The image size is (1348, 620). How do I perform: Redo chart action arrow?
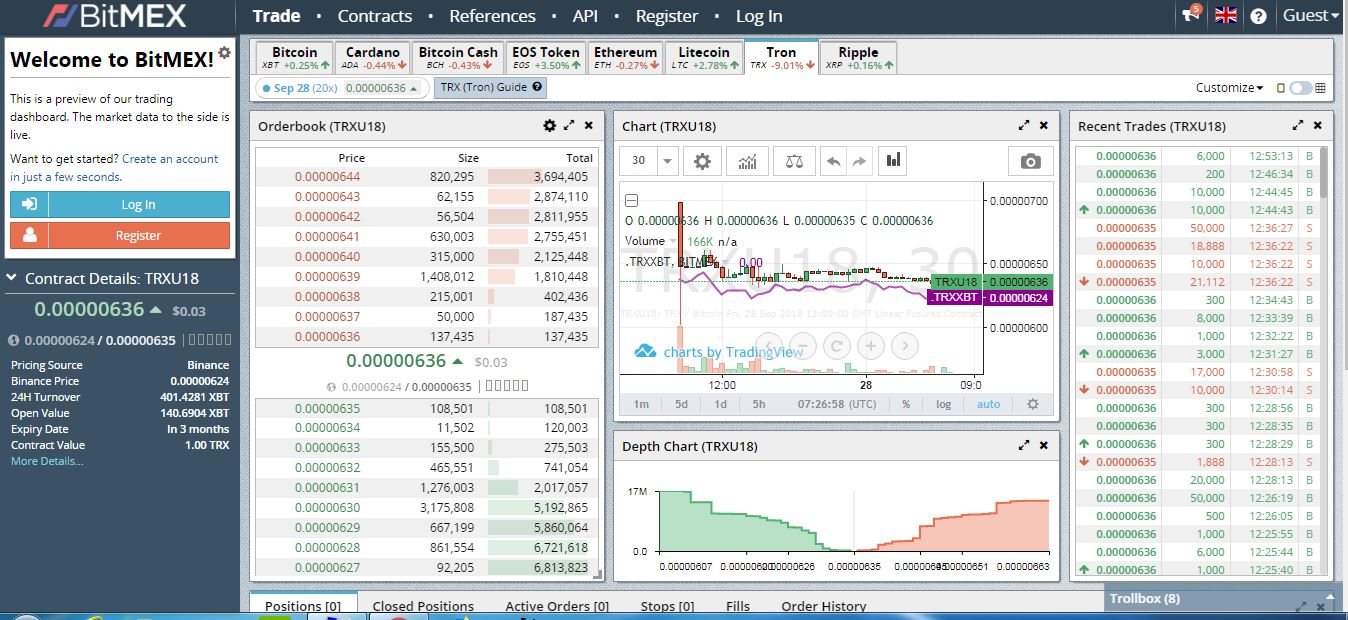tap(860, 161)
